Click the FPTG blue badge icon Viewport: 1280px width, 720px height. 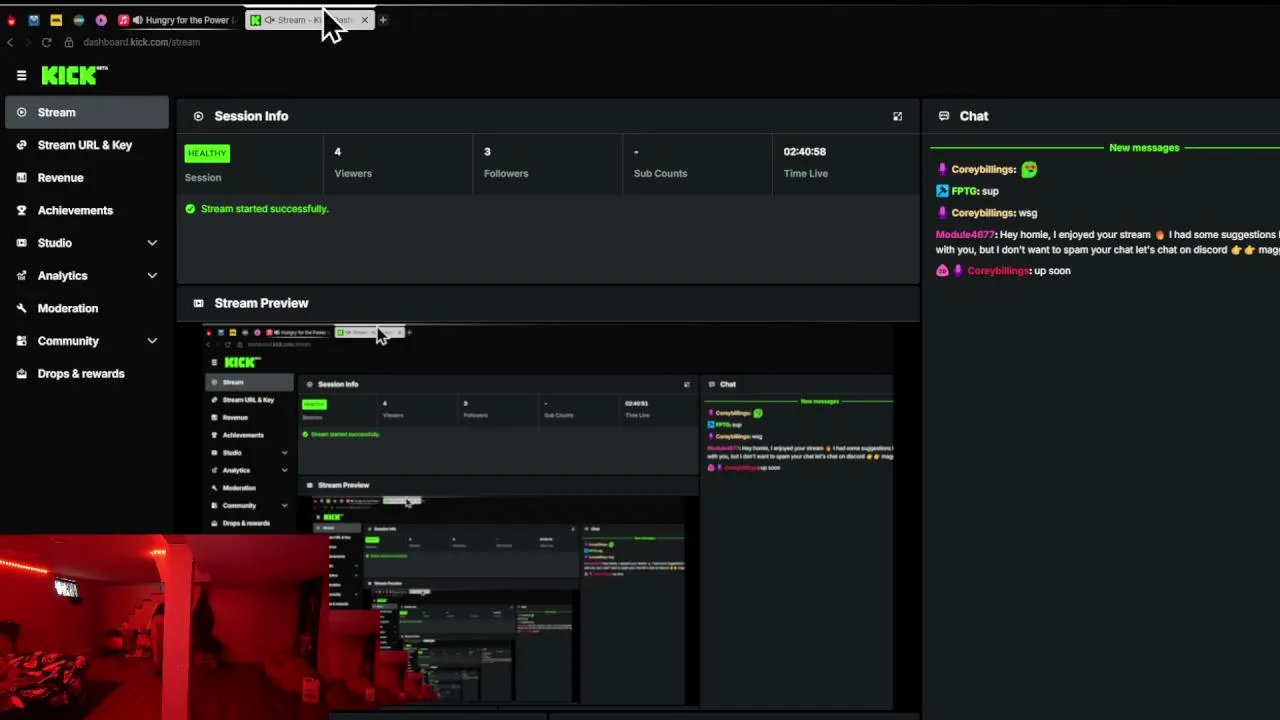tap(942, 191)
